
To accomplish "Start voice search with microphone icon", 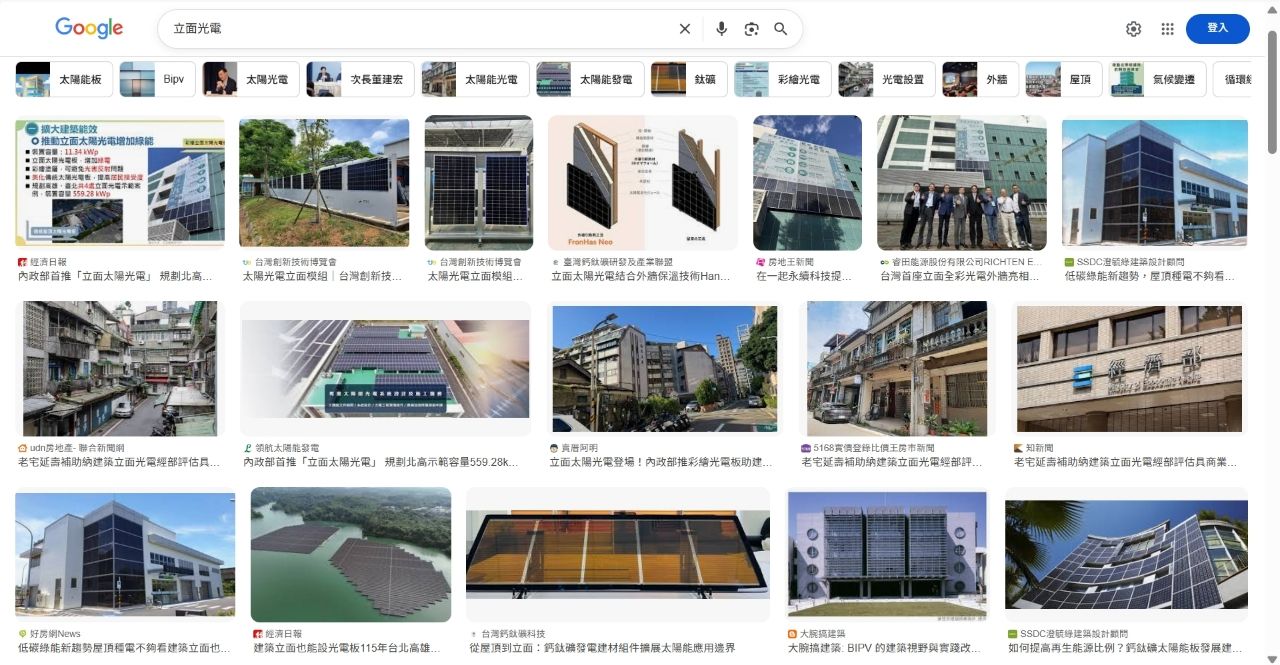I will pyautogui.click(x=721, y=29).
